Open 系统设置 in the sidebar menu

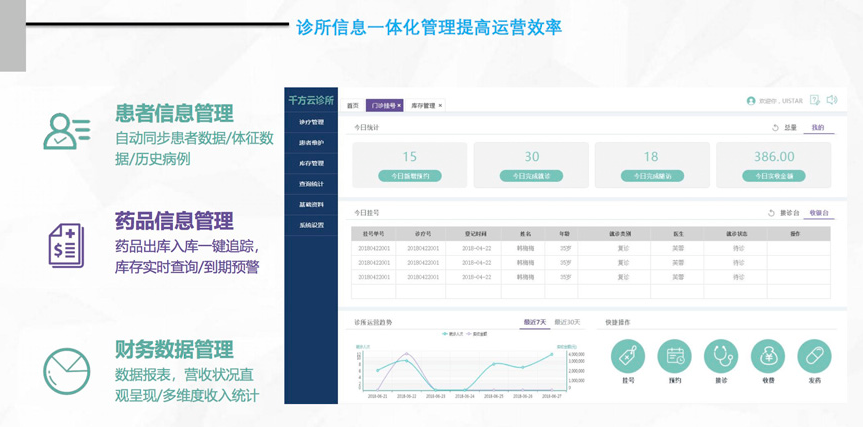pyautogui.click(x=311, y=225)
